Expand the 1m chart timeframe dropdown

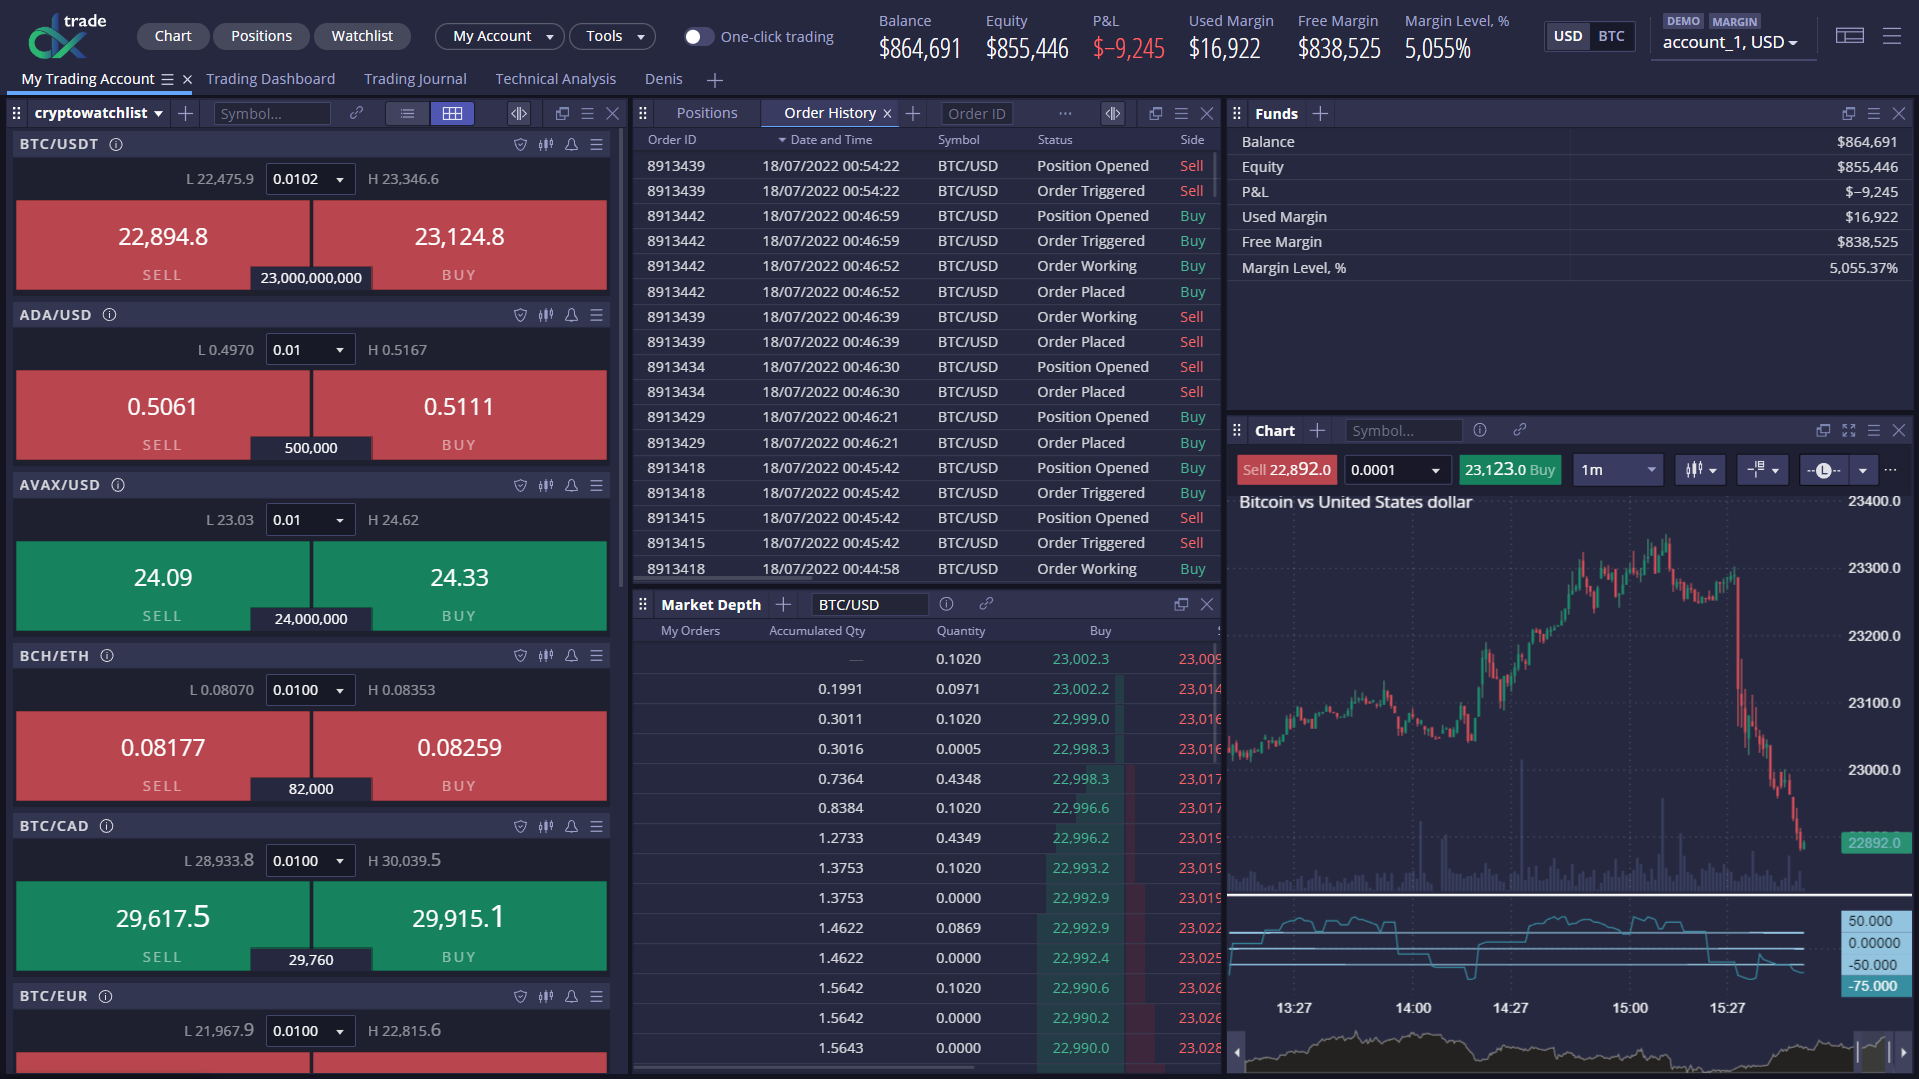pos(1617,470)
